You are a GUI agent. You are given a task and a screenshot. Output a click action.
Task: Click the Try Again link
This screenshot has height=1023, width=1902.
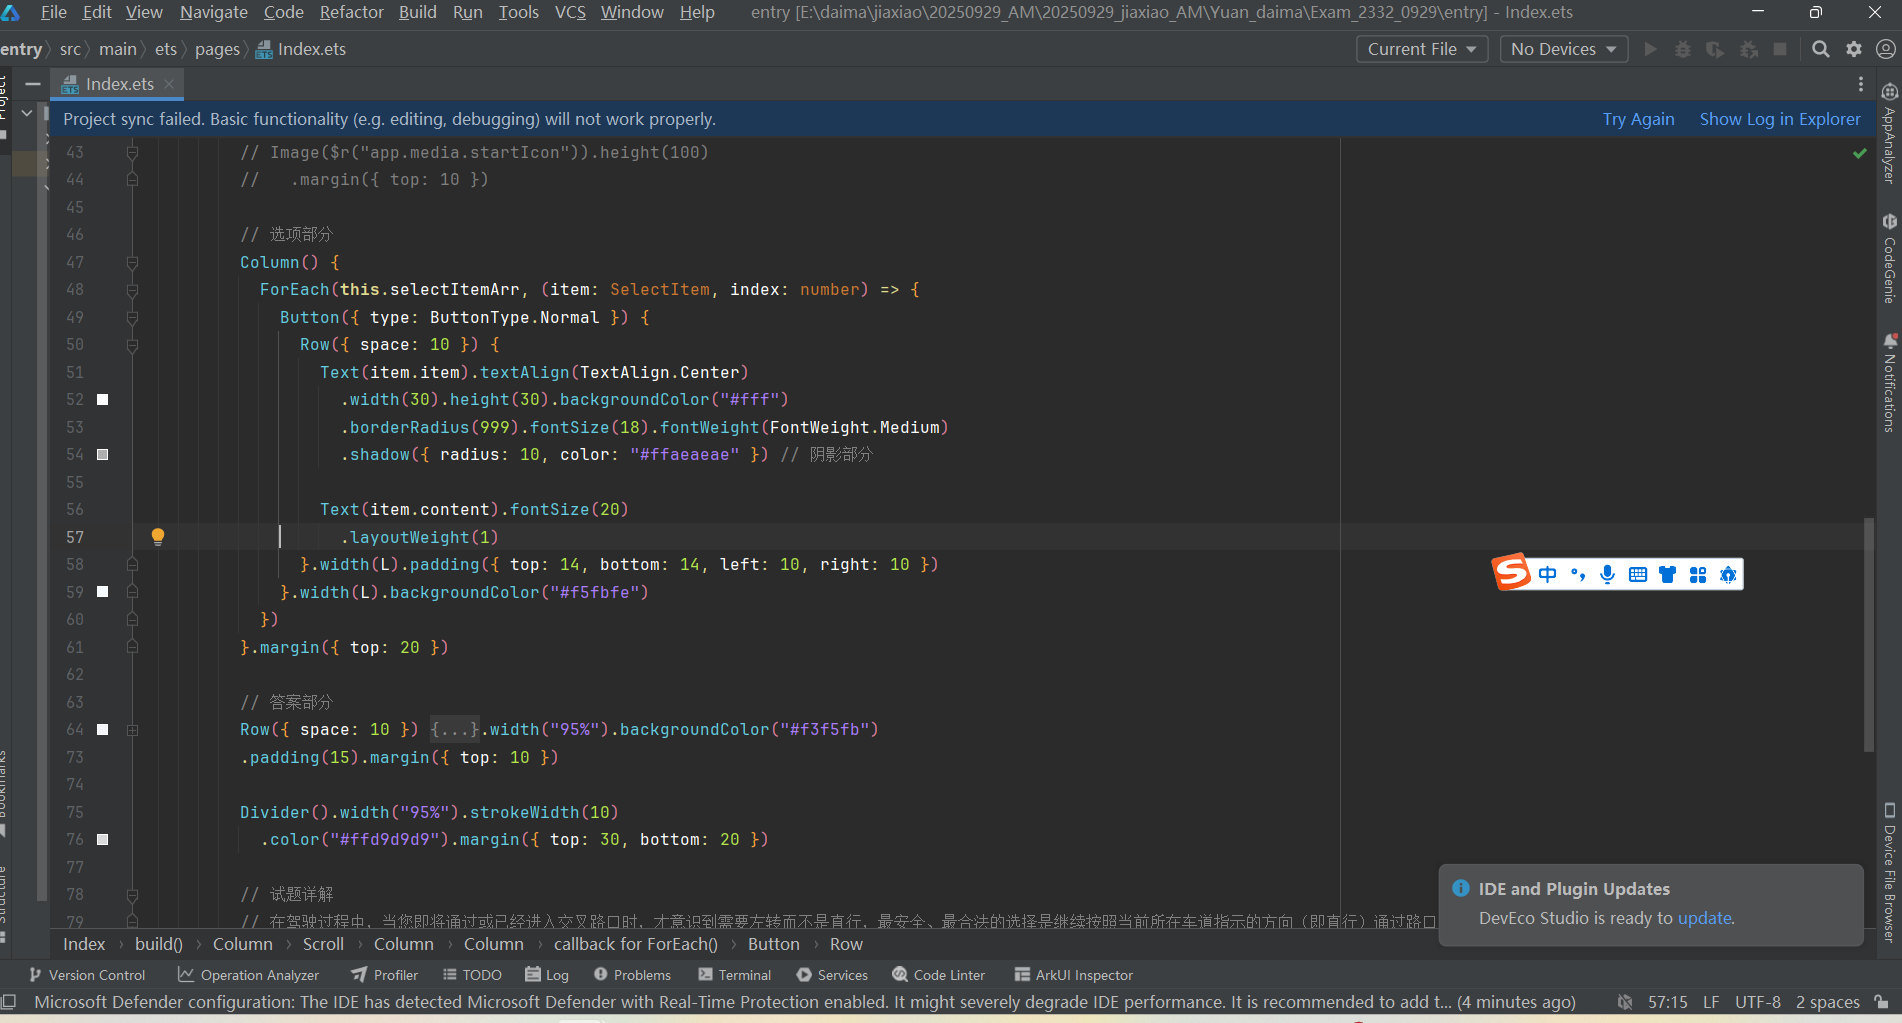1638,119
